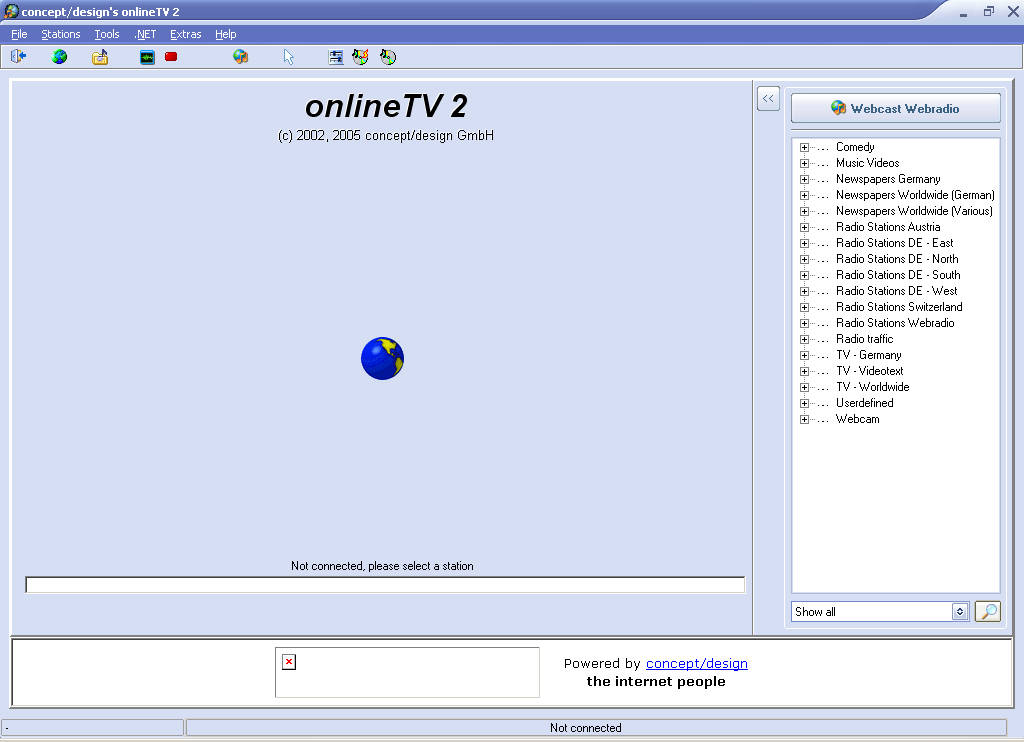
Task: Click the connection progress bar
Action: [x=385, y=585]
